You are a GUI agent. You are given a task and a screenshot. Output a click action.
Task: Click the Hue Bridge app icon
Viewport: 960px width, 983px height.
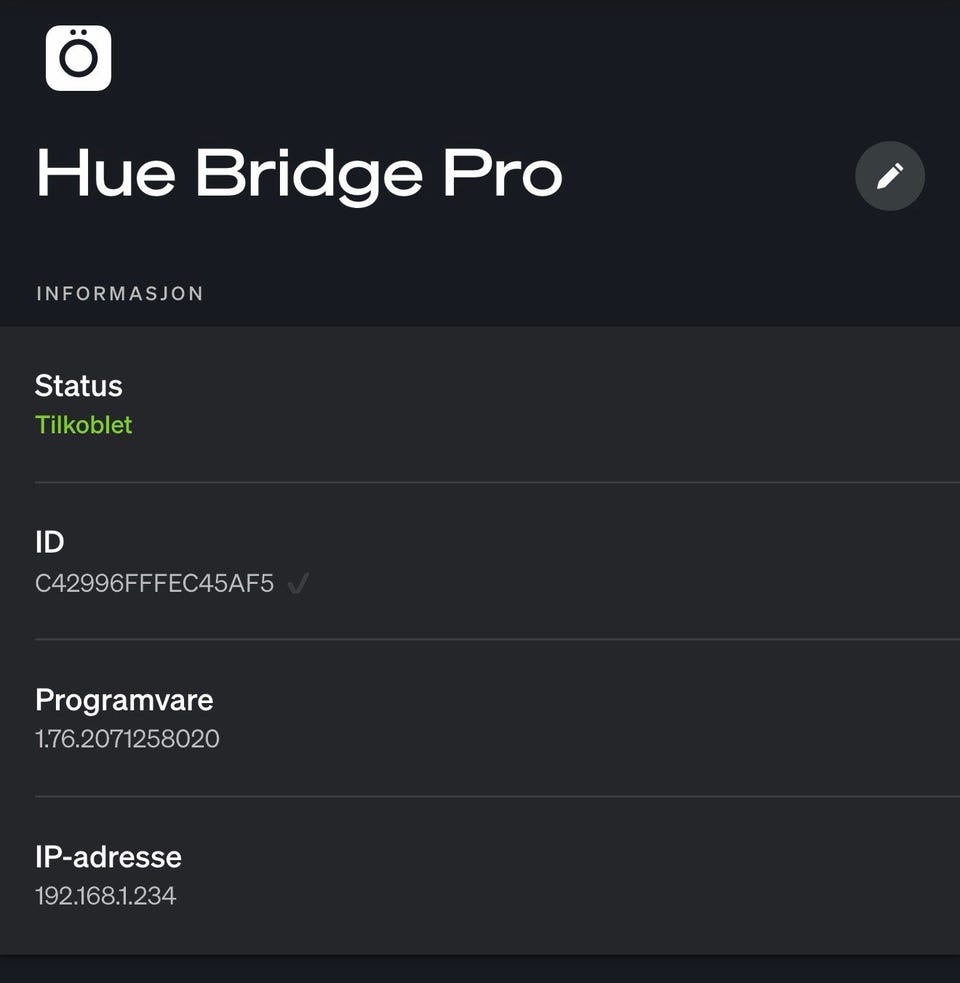click(x=78, y=58)
